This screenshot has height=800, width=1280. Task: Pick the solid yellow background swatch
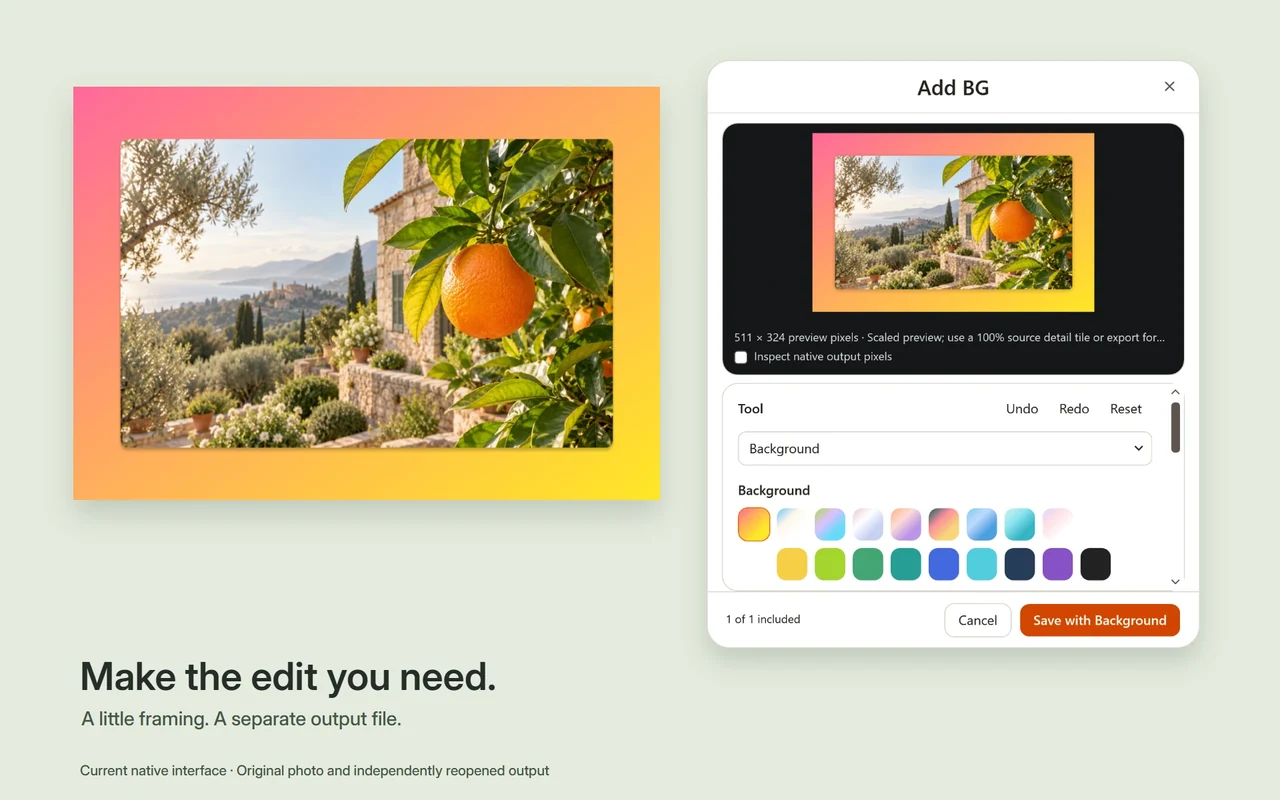(x=792, y=564)
